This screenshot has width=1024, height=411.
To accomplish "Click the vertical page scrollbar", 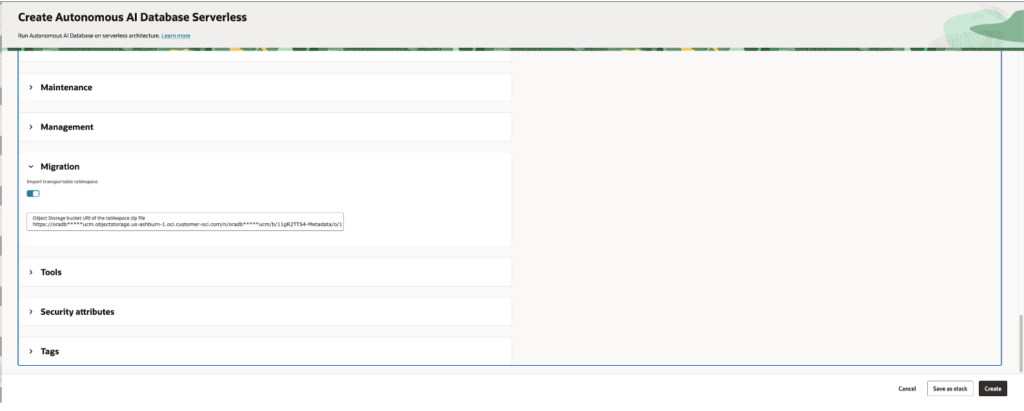I will (x=1020, y=343).
